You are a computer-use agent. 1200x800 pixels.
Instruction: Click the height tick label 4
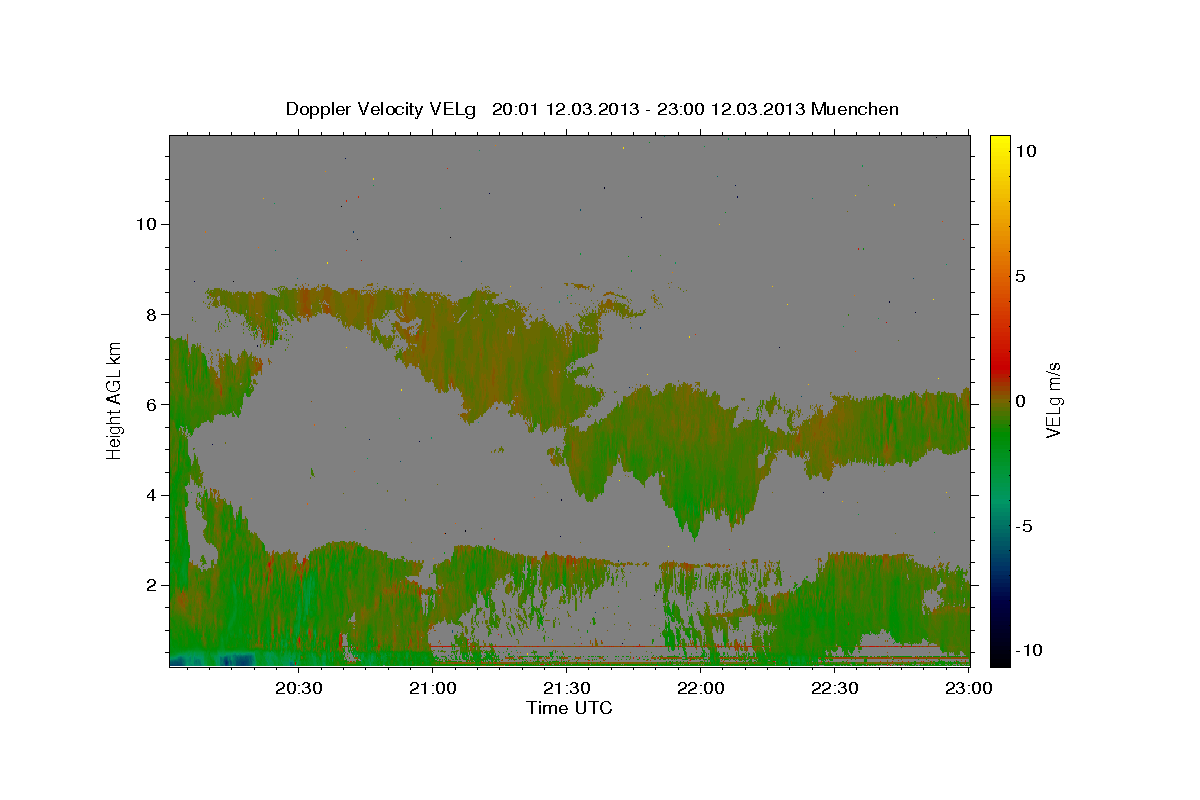click(151, 495)
